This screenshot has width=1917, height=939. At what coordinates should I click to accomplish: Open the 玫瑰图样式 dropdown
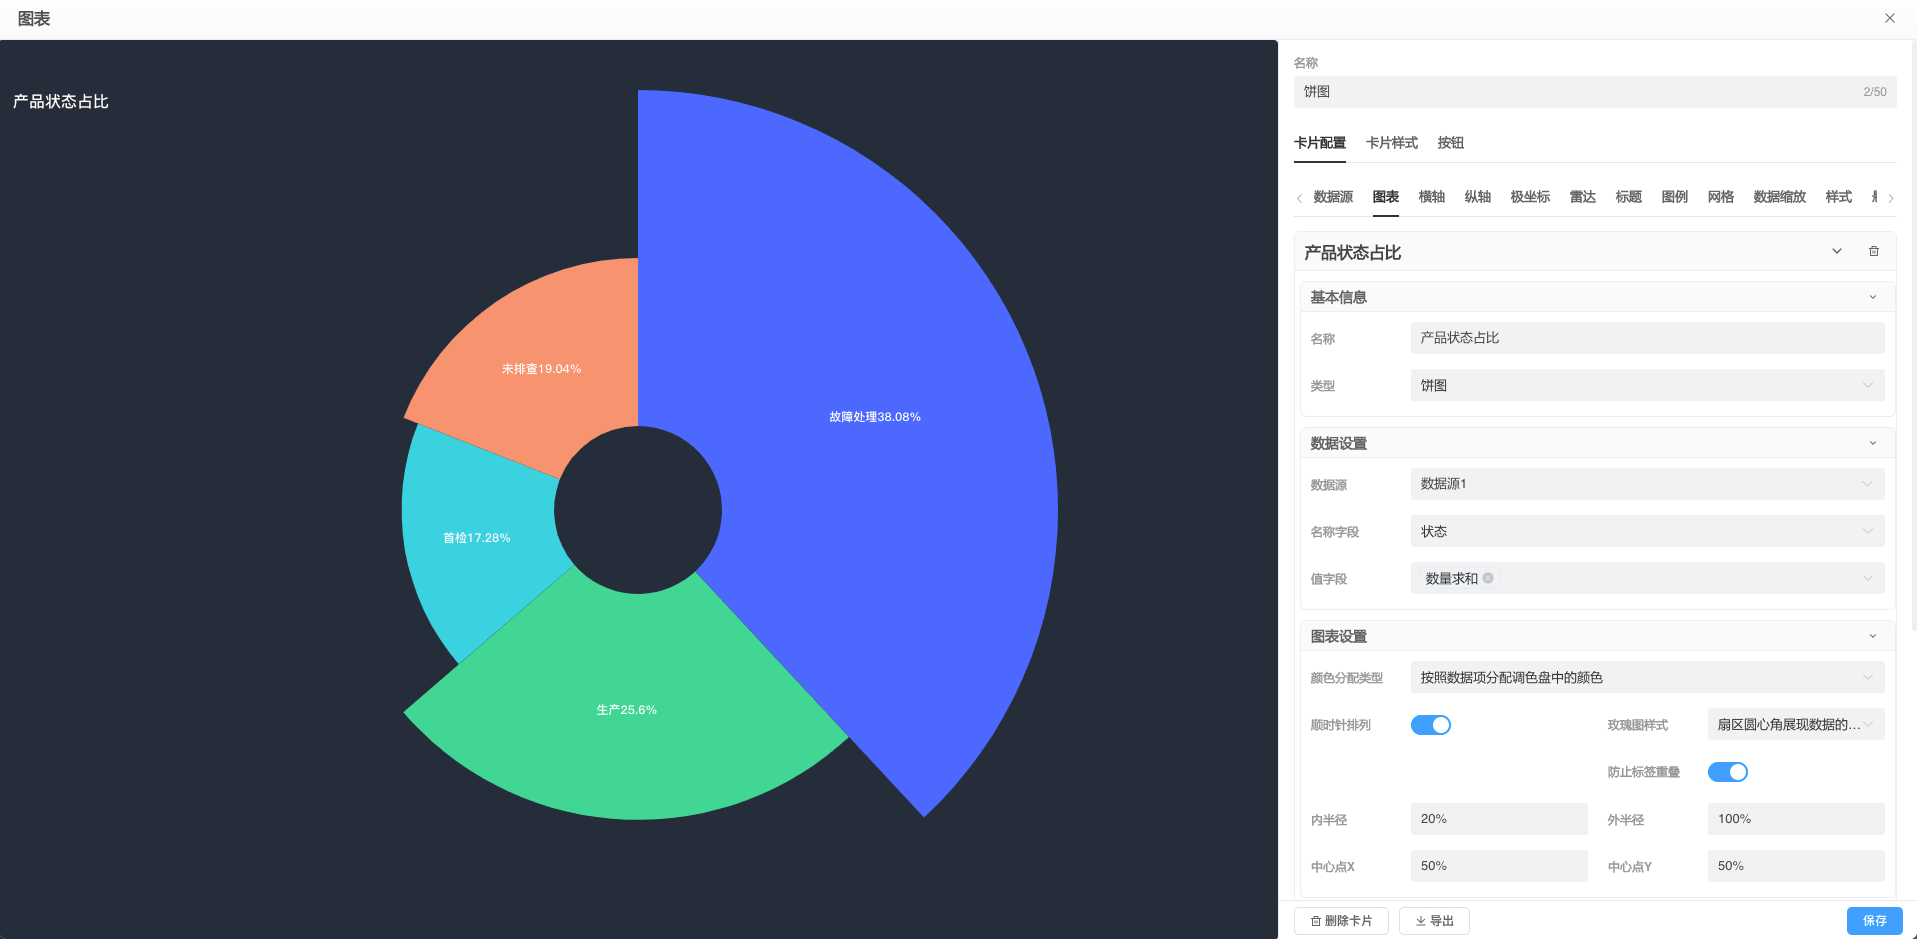[x=1795, y=724]
